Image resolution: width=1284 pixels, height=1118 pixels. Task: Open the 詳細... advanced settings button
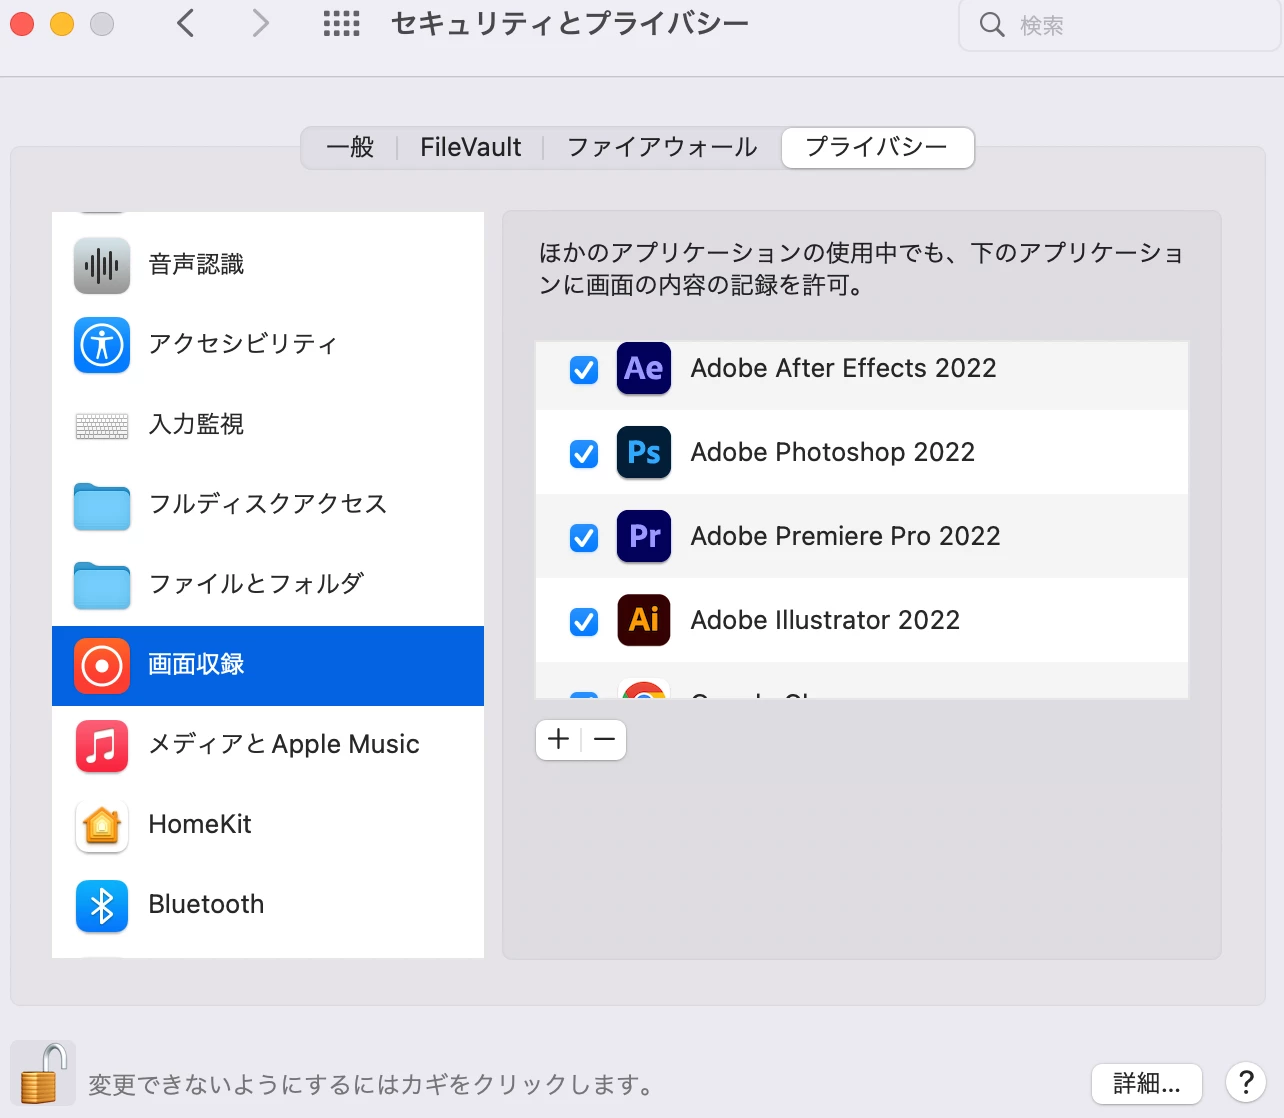(1147, 1083)
